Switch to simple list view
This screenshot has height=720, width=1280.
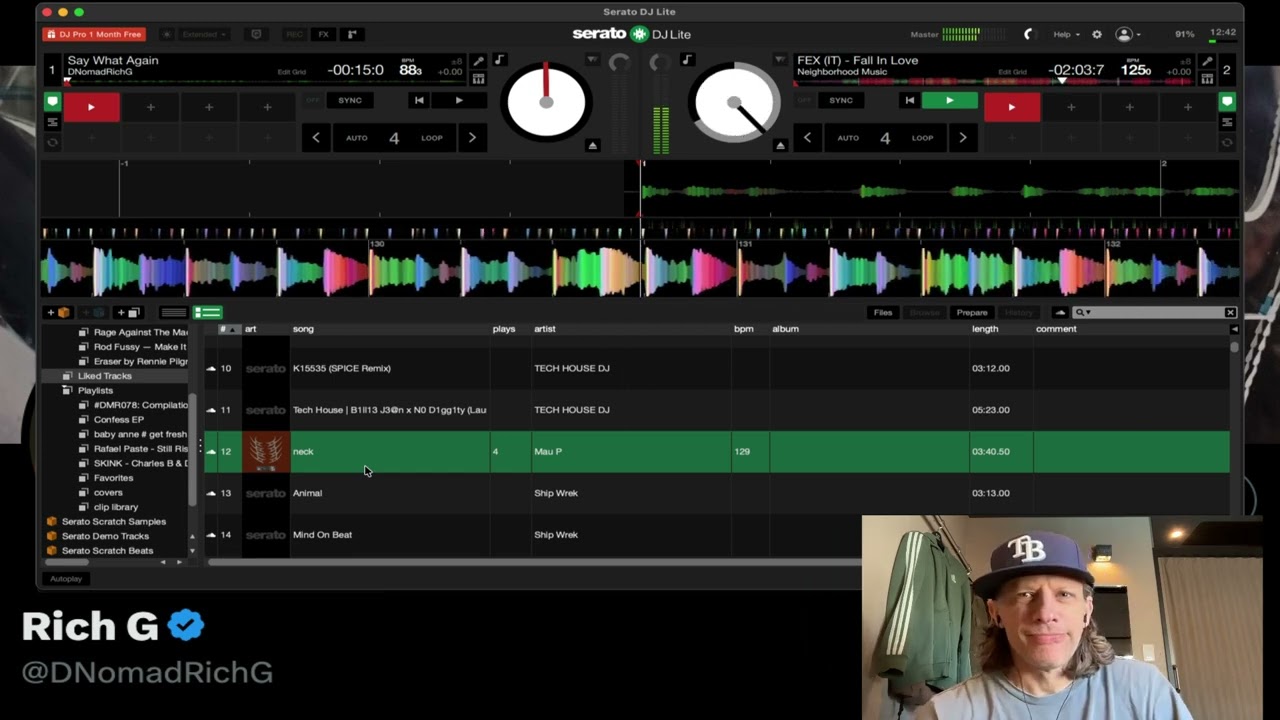[x=174, y=313]
